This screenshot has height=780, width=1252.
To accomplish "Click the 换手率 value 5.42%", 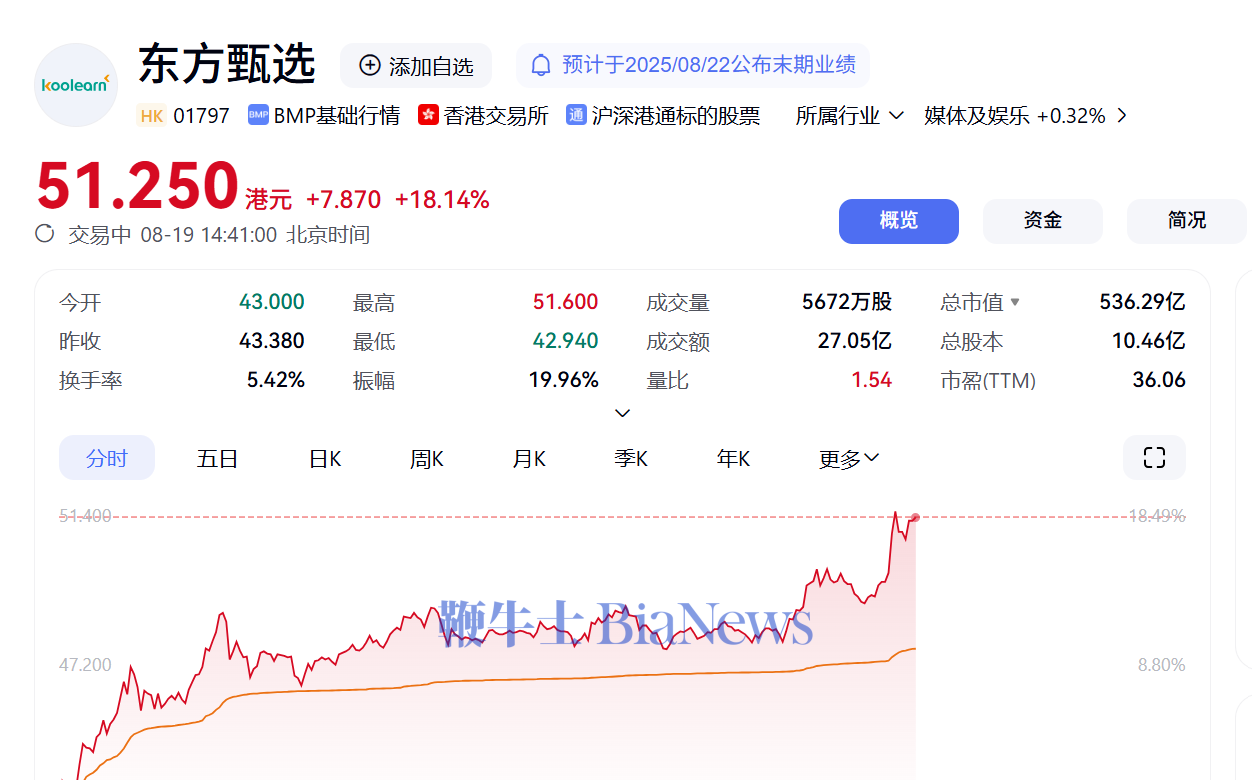I will [x=276, y=380].
